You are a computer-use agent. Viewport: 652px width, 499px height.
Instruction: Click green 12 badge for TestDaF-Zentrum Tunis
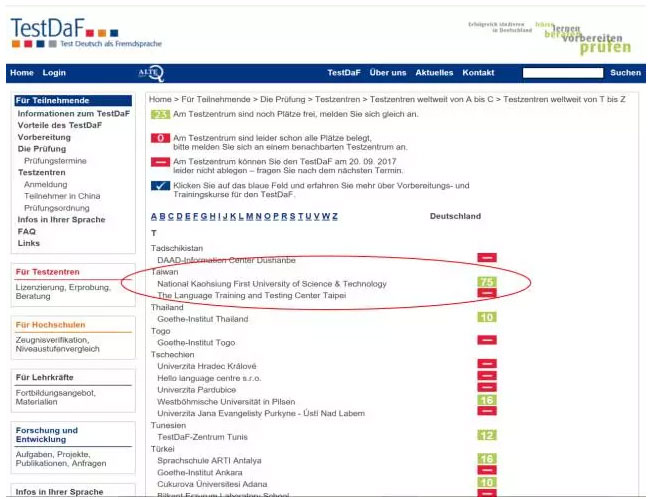click(x=487, y=435)
